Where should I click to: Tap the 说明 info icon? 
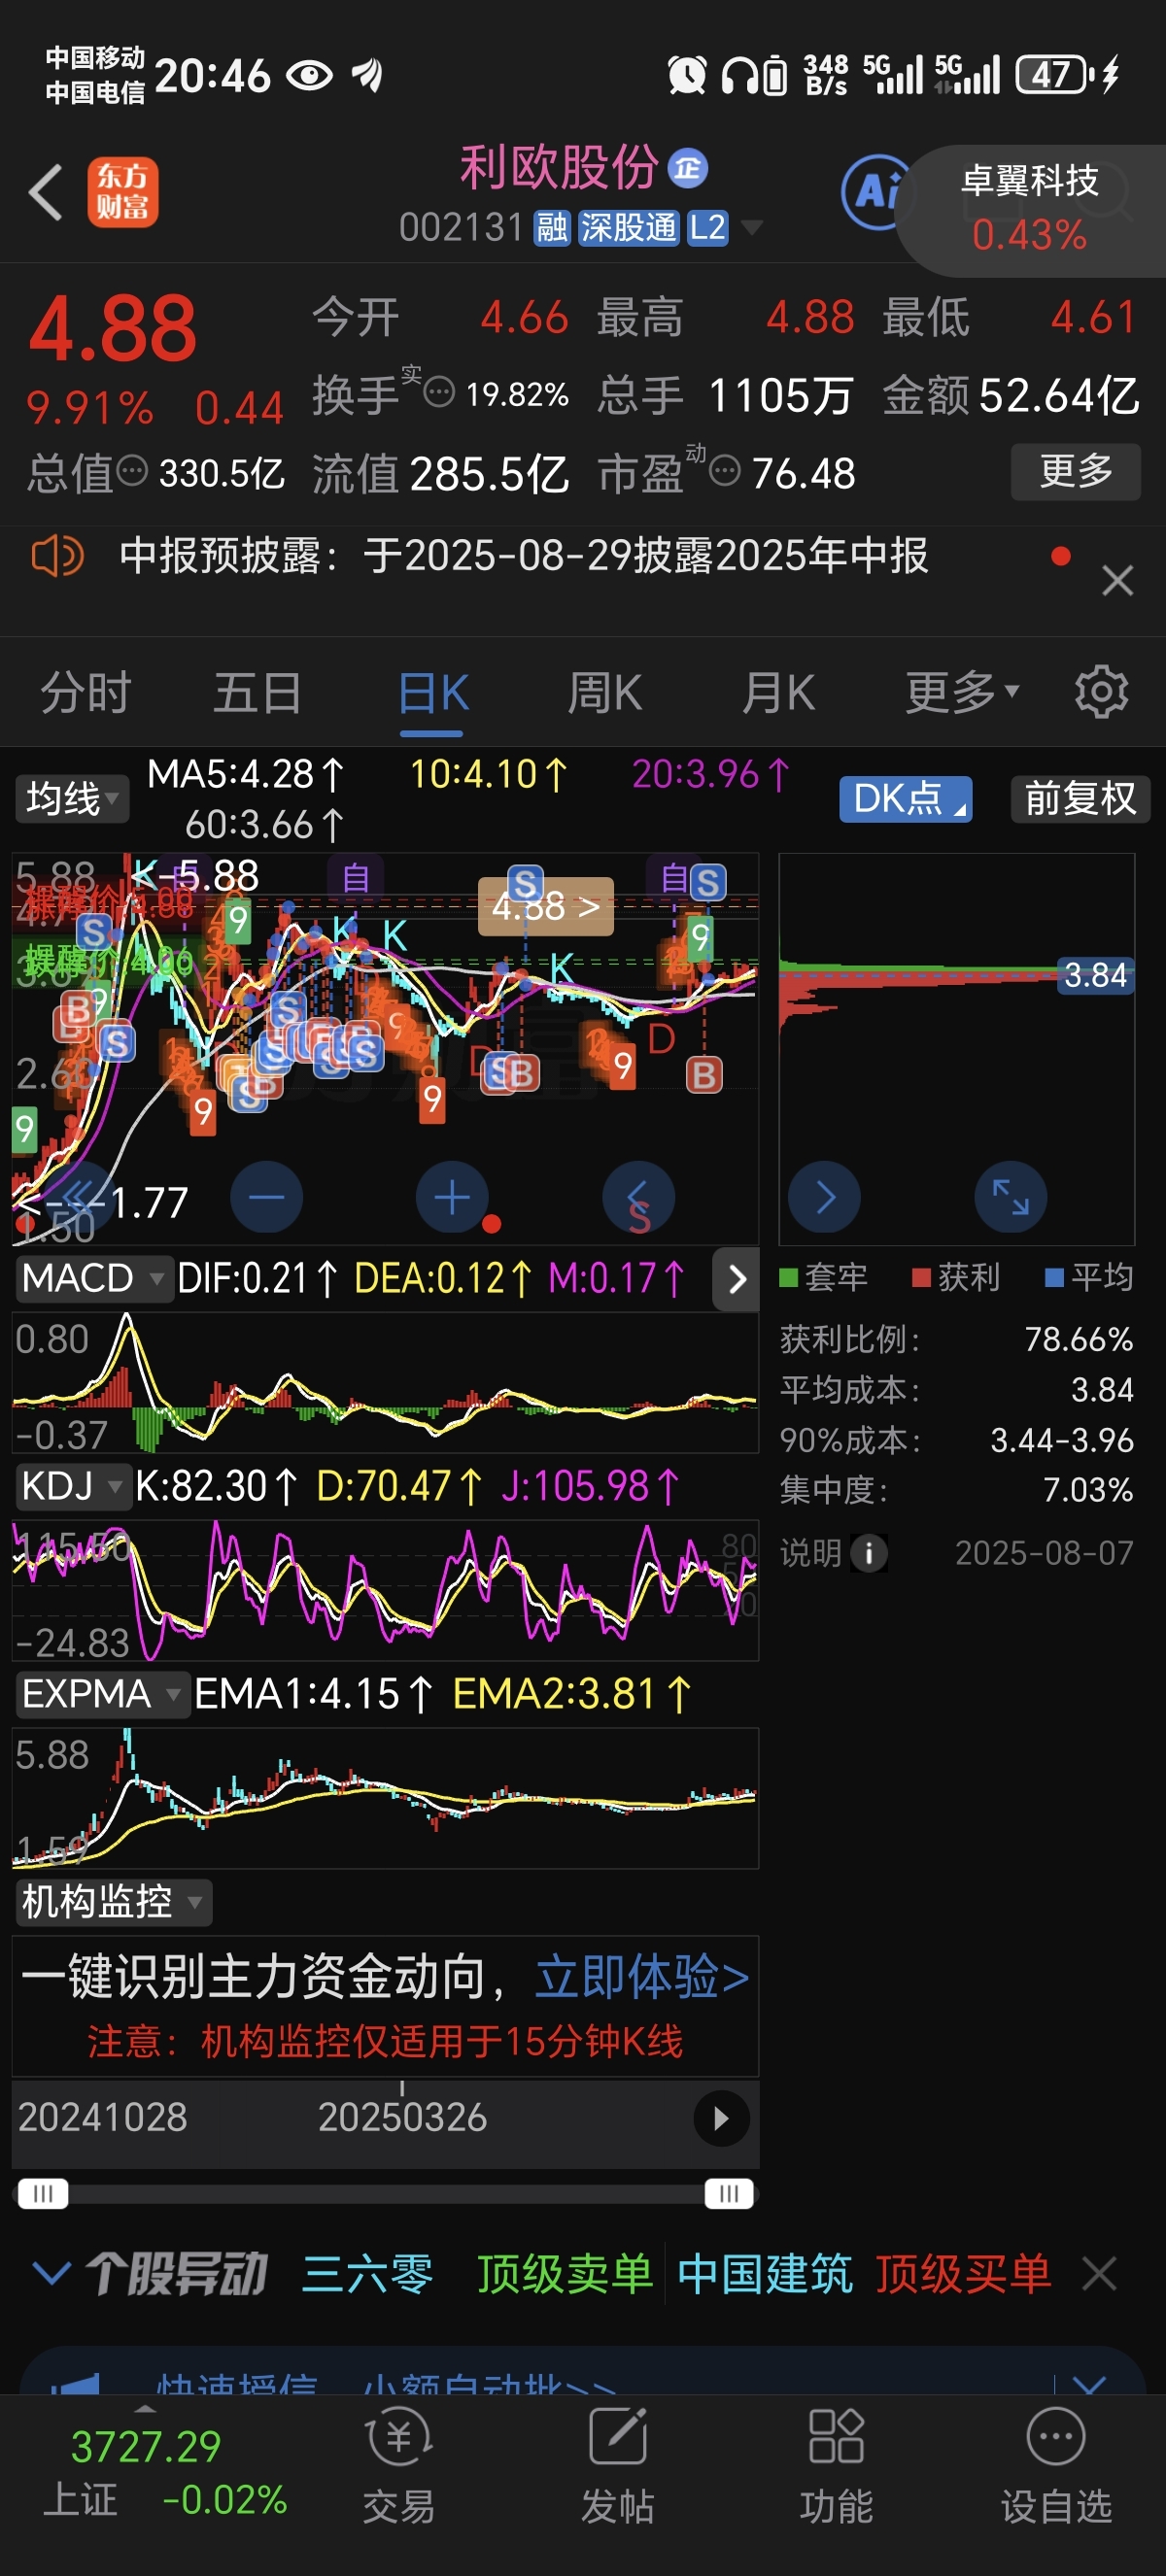coord(868,1554)
